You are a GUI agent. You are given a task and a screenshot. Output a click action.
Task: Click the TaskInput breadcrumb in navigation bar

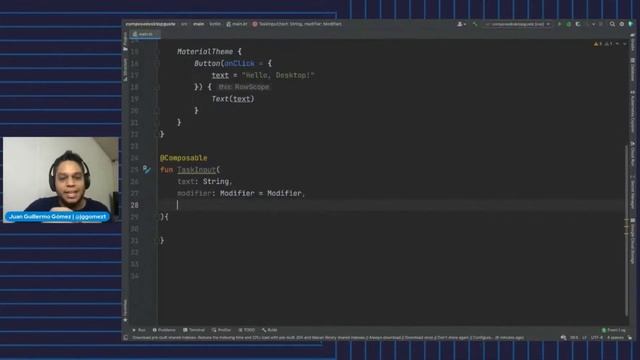[297, 24]
